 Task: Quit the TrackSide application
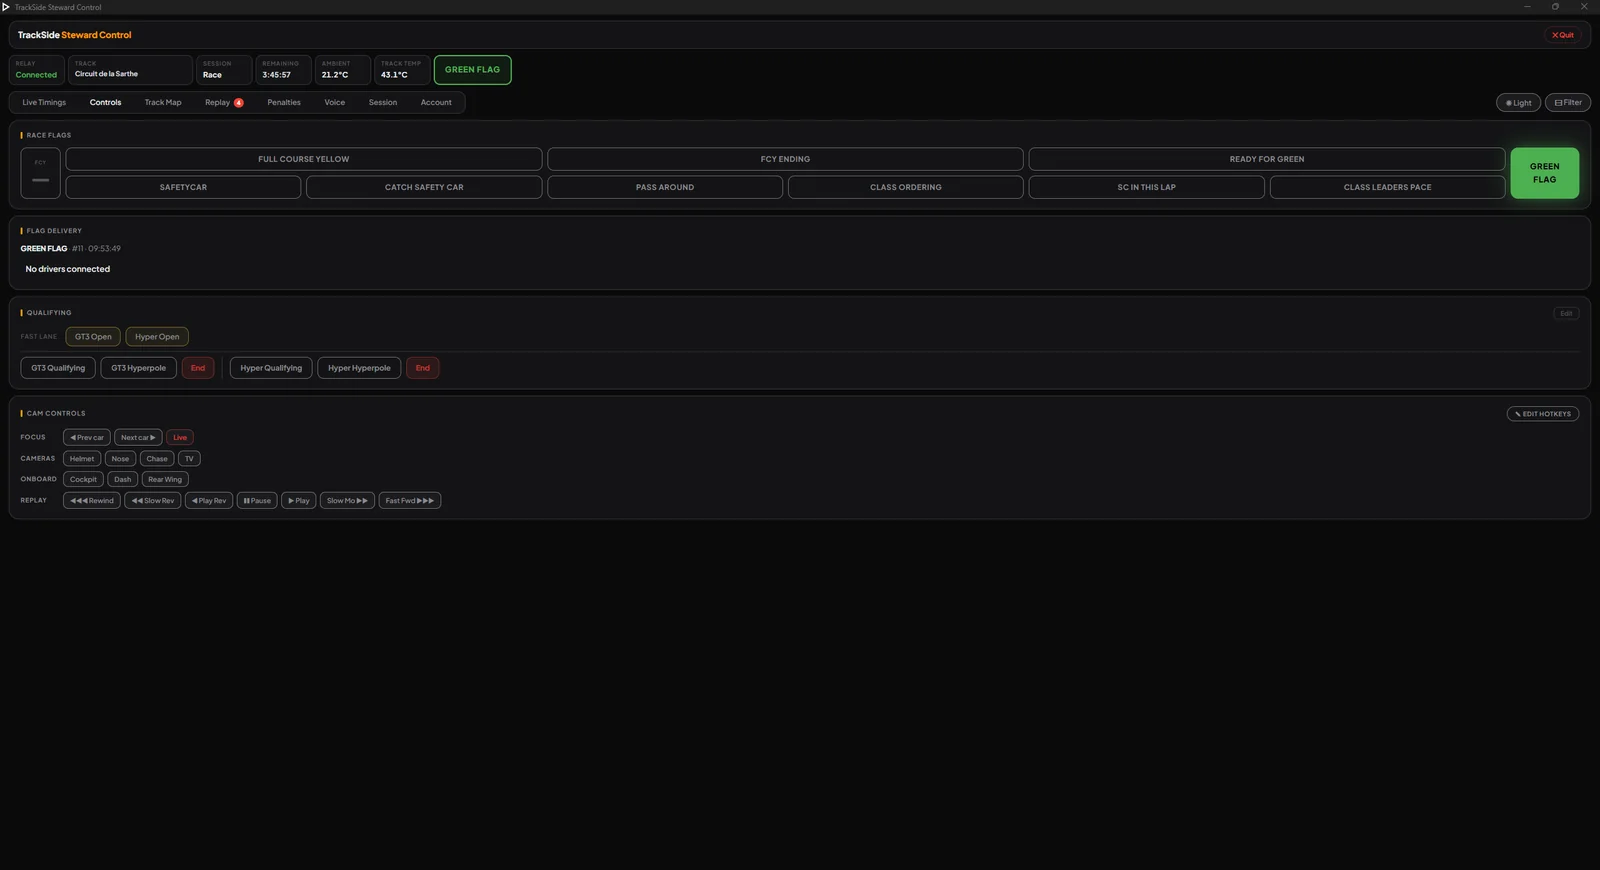[1563, 35]
